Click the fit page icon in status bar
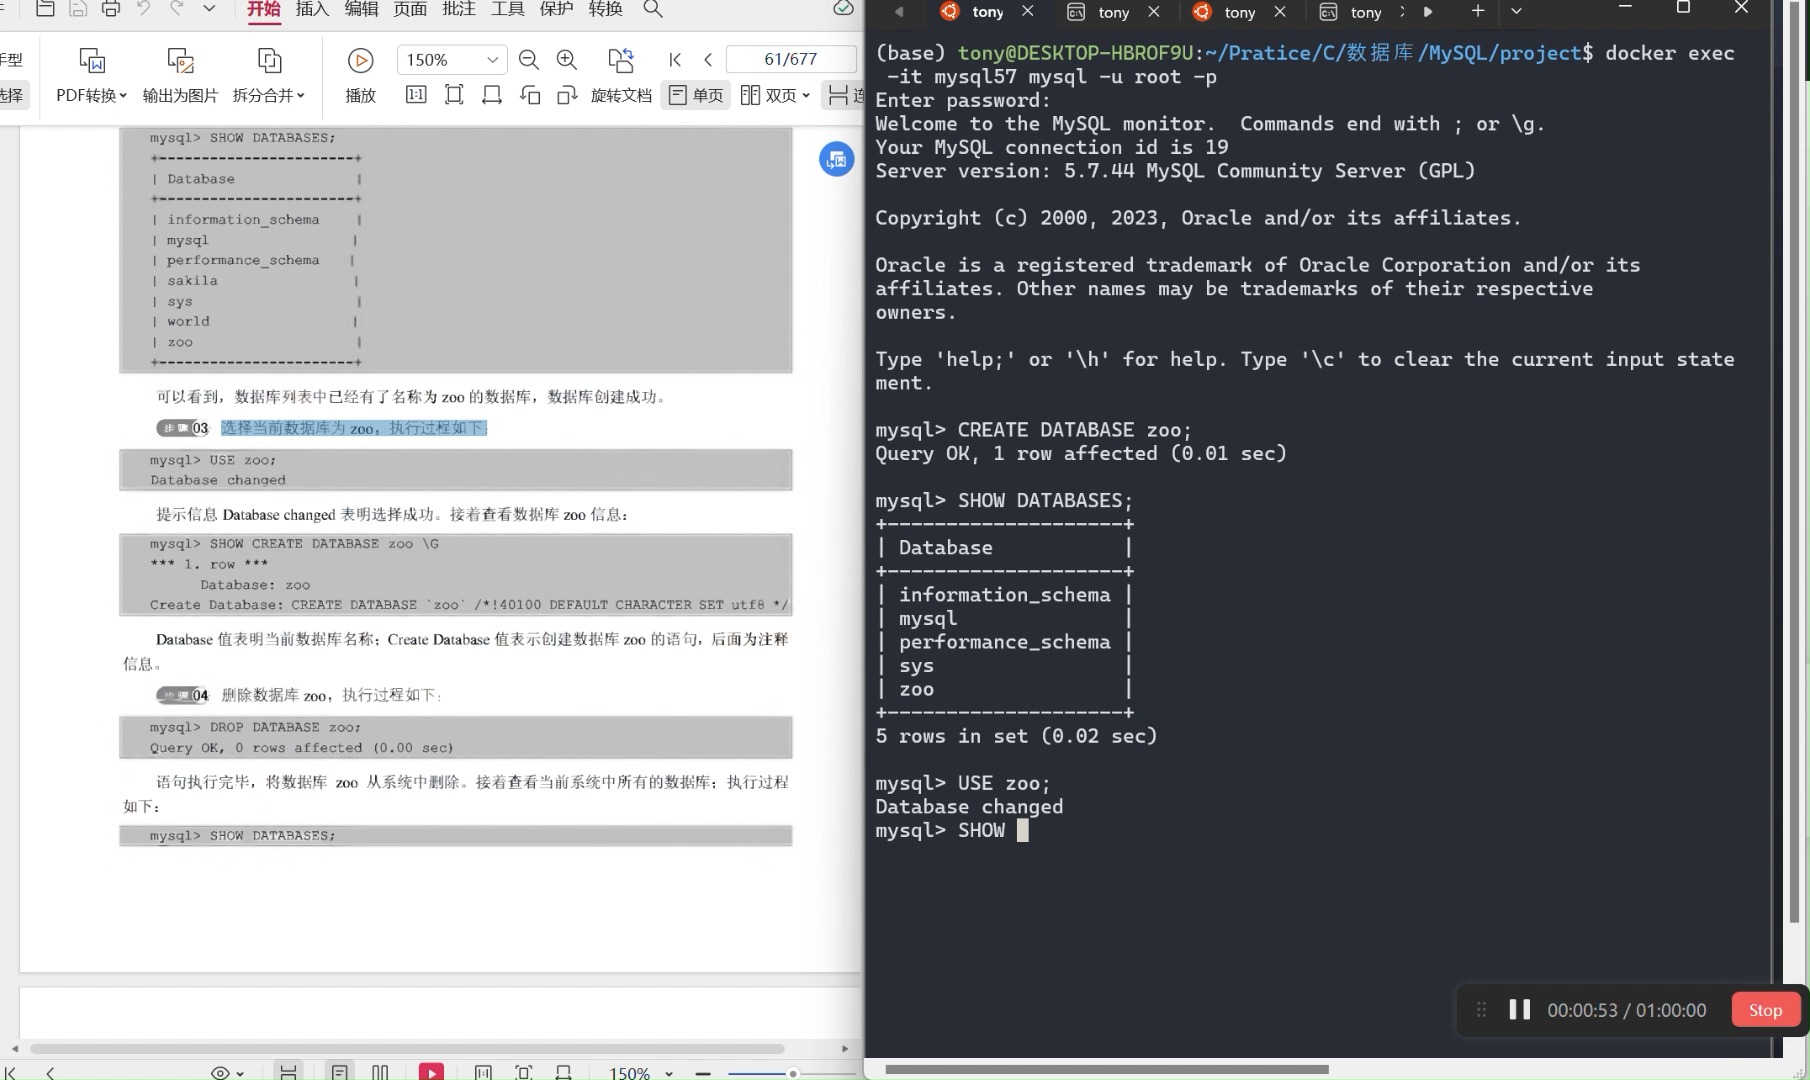1810x1080 pixels. [x=524, y=1072]
